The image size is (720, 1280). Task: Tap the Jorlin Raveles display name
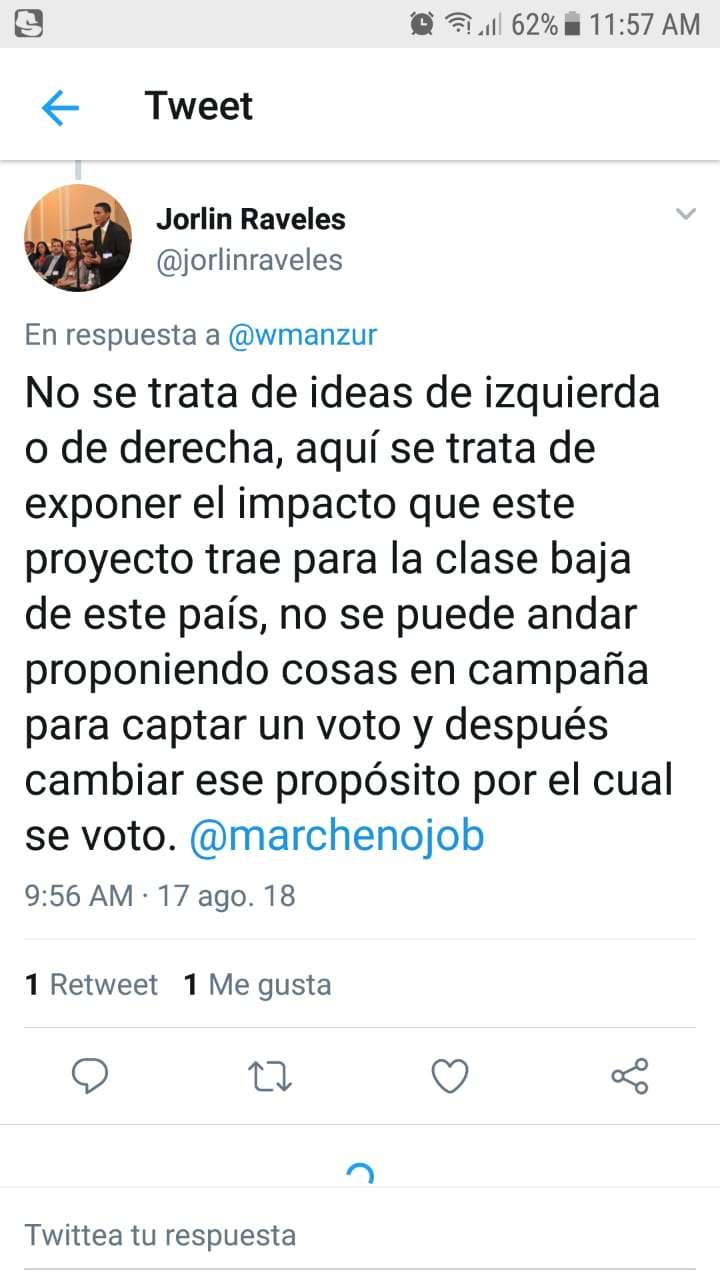pyautogui.click(x=250, y=219)
